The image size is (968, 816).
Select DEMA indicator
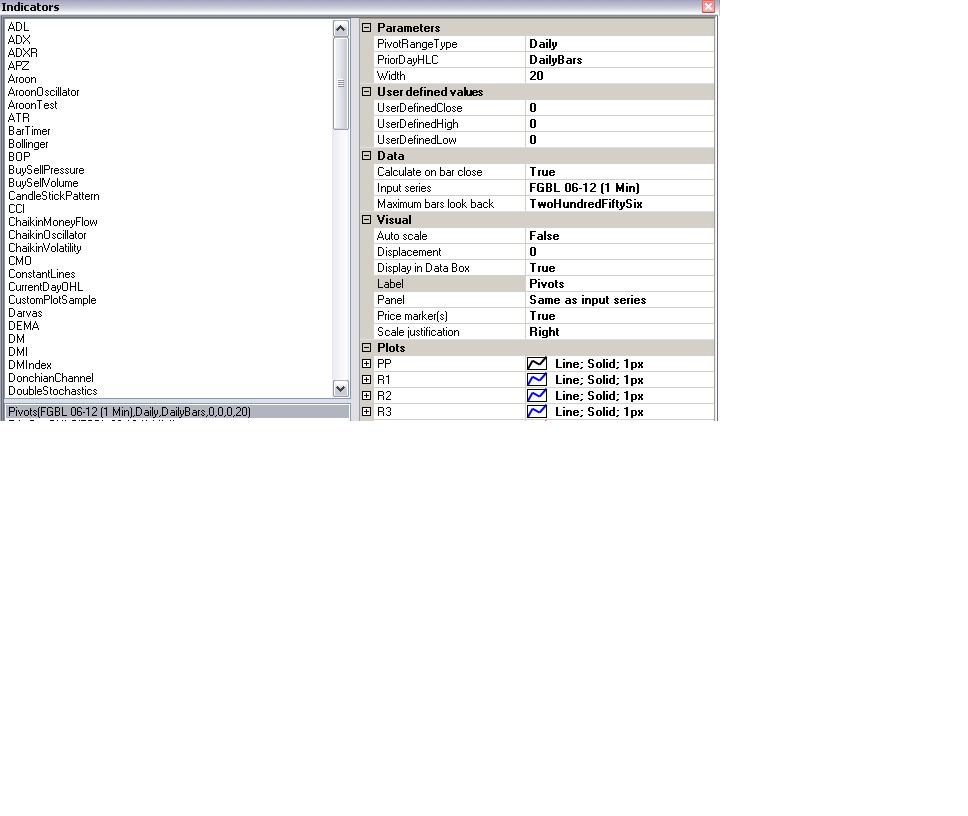tap(23, 326)
